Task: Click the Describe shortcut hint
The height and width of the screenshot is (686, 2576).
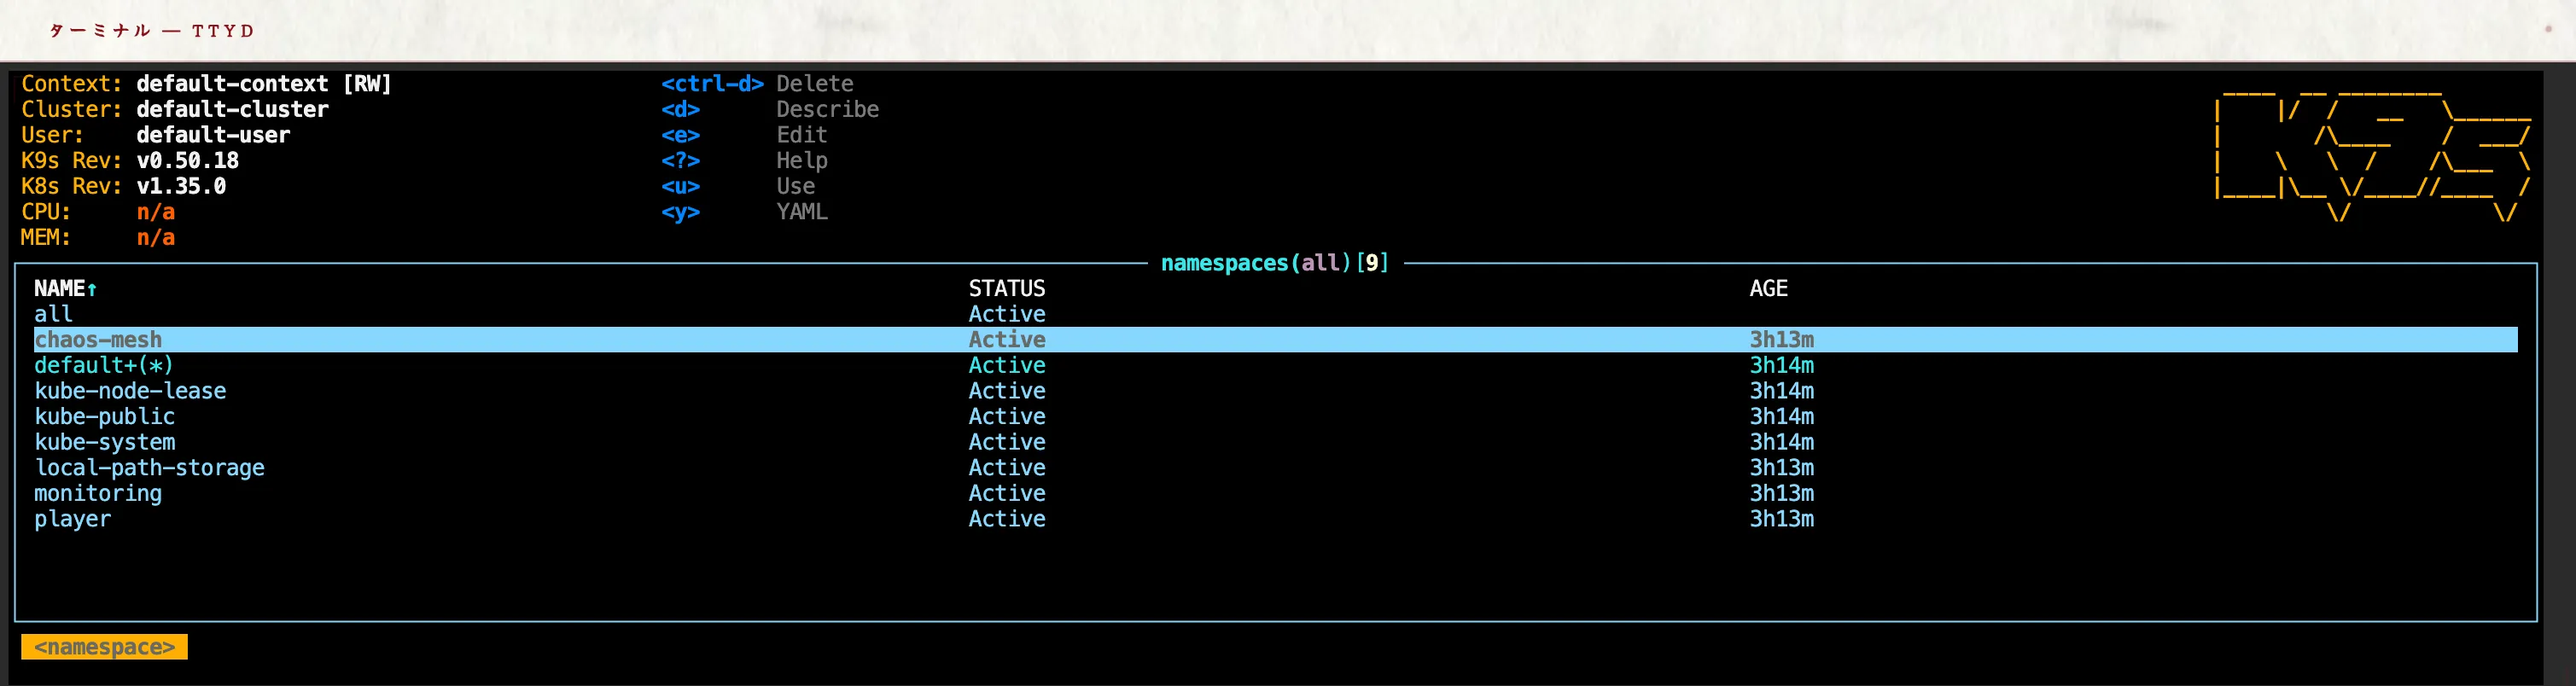Action: tap(827, 110)
